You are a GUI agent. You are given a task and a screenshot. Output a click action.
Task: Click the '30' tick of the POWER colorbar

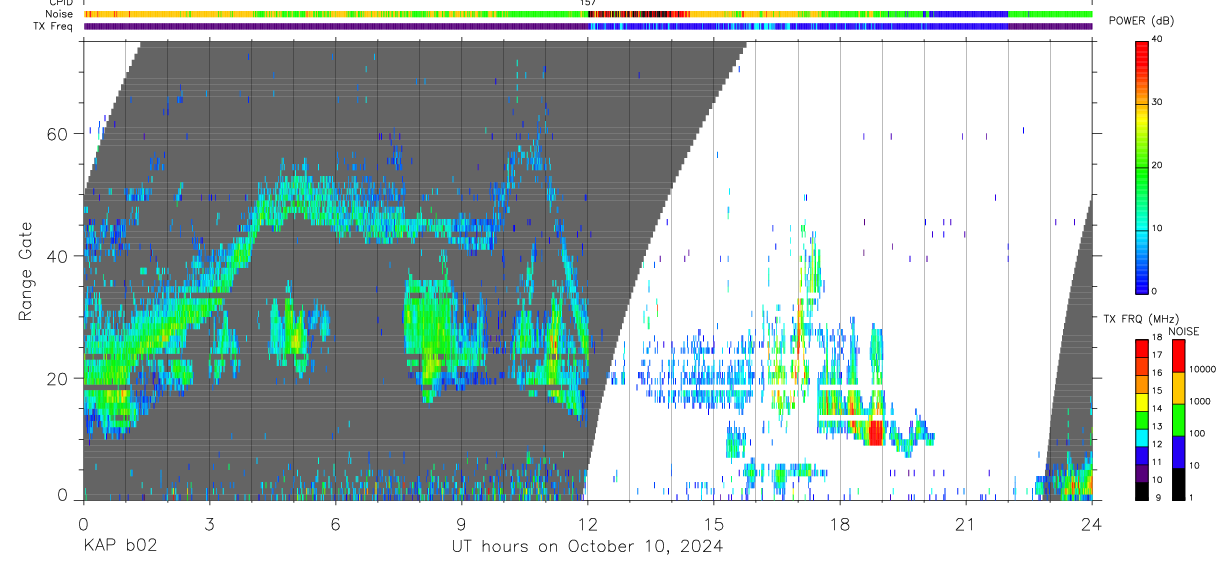pos(1158,103)
